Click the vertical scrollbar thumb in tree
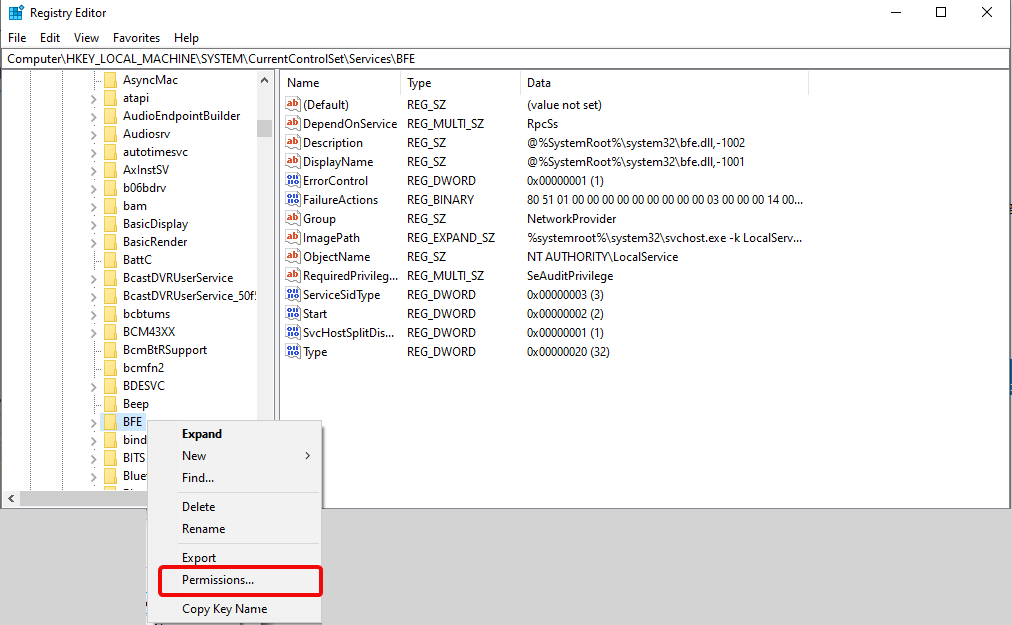1012x625 pixels. click(264, 128)
